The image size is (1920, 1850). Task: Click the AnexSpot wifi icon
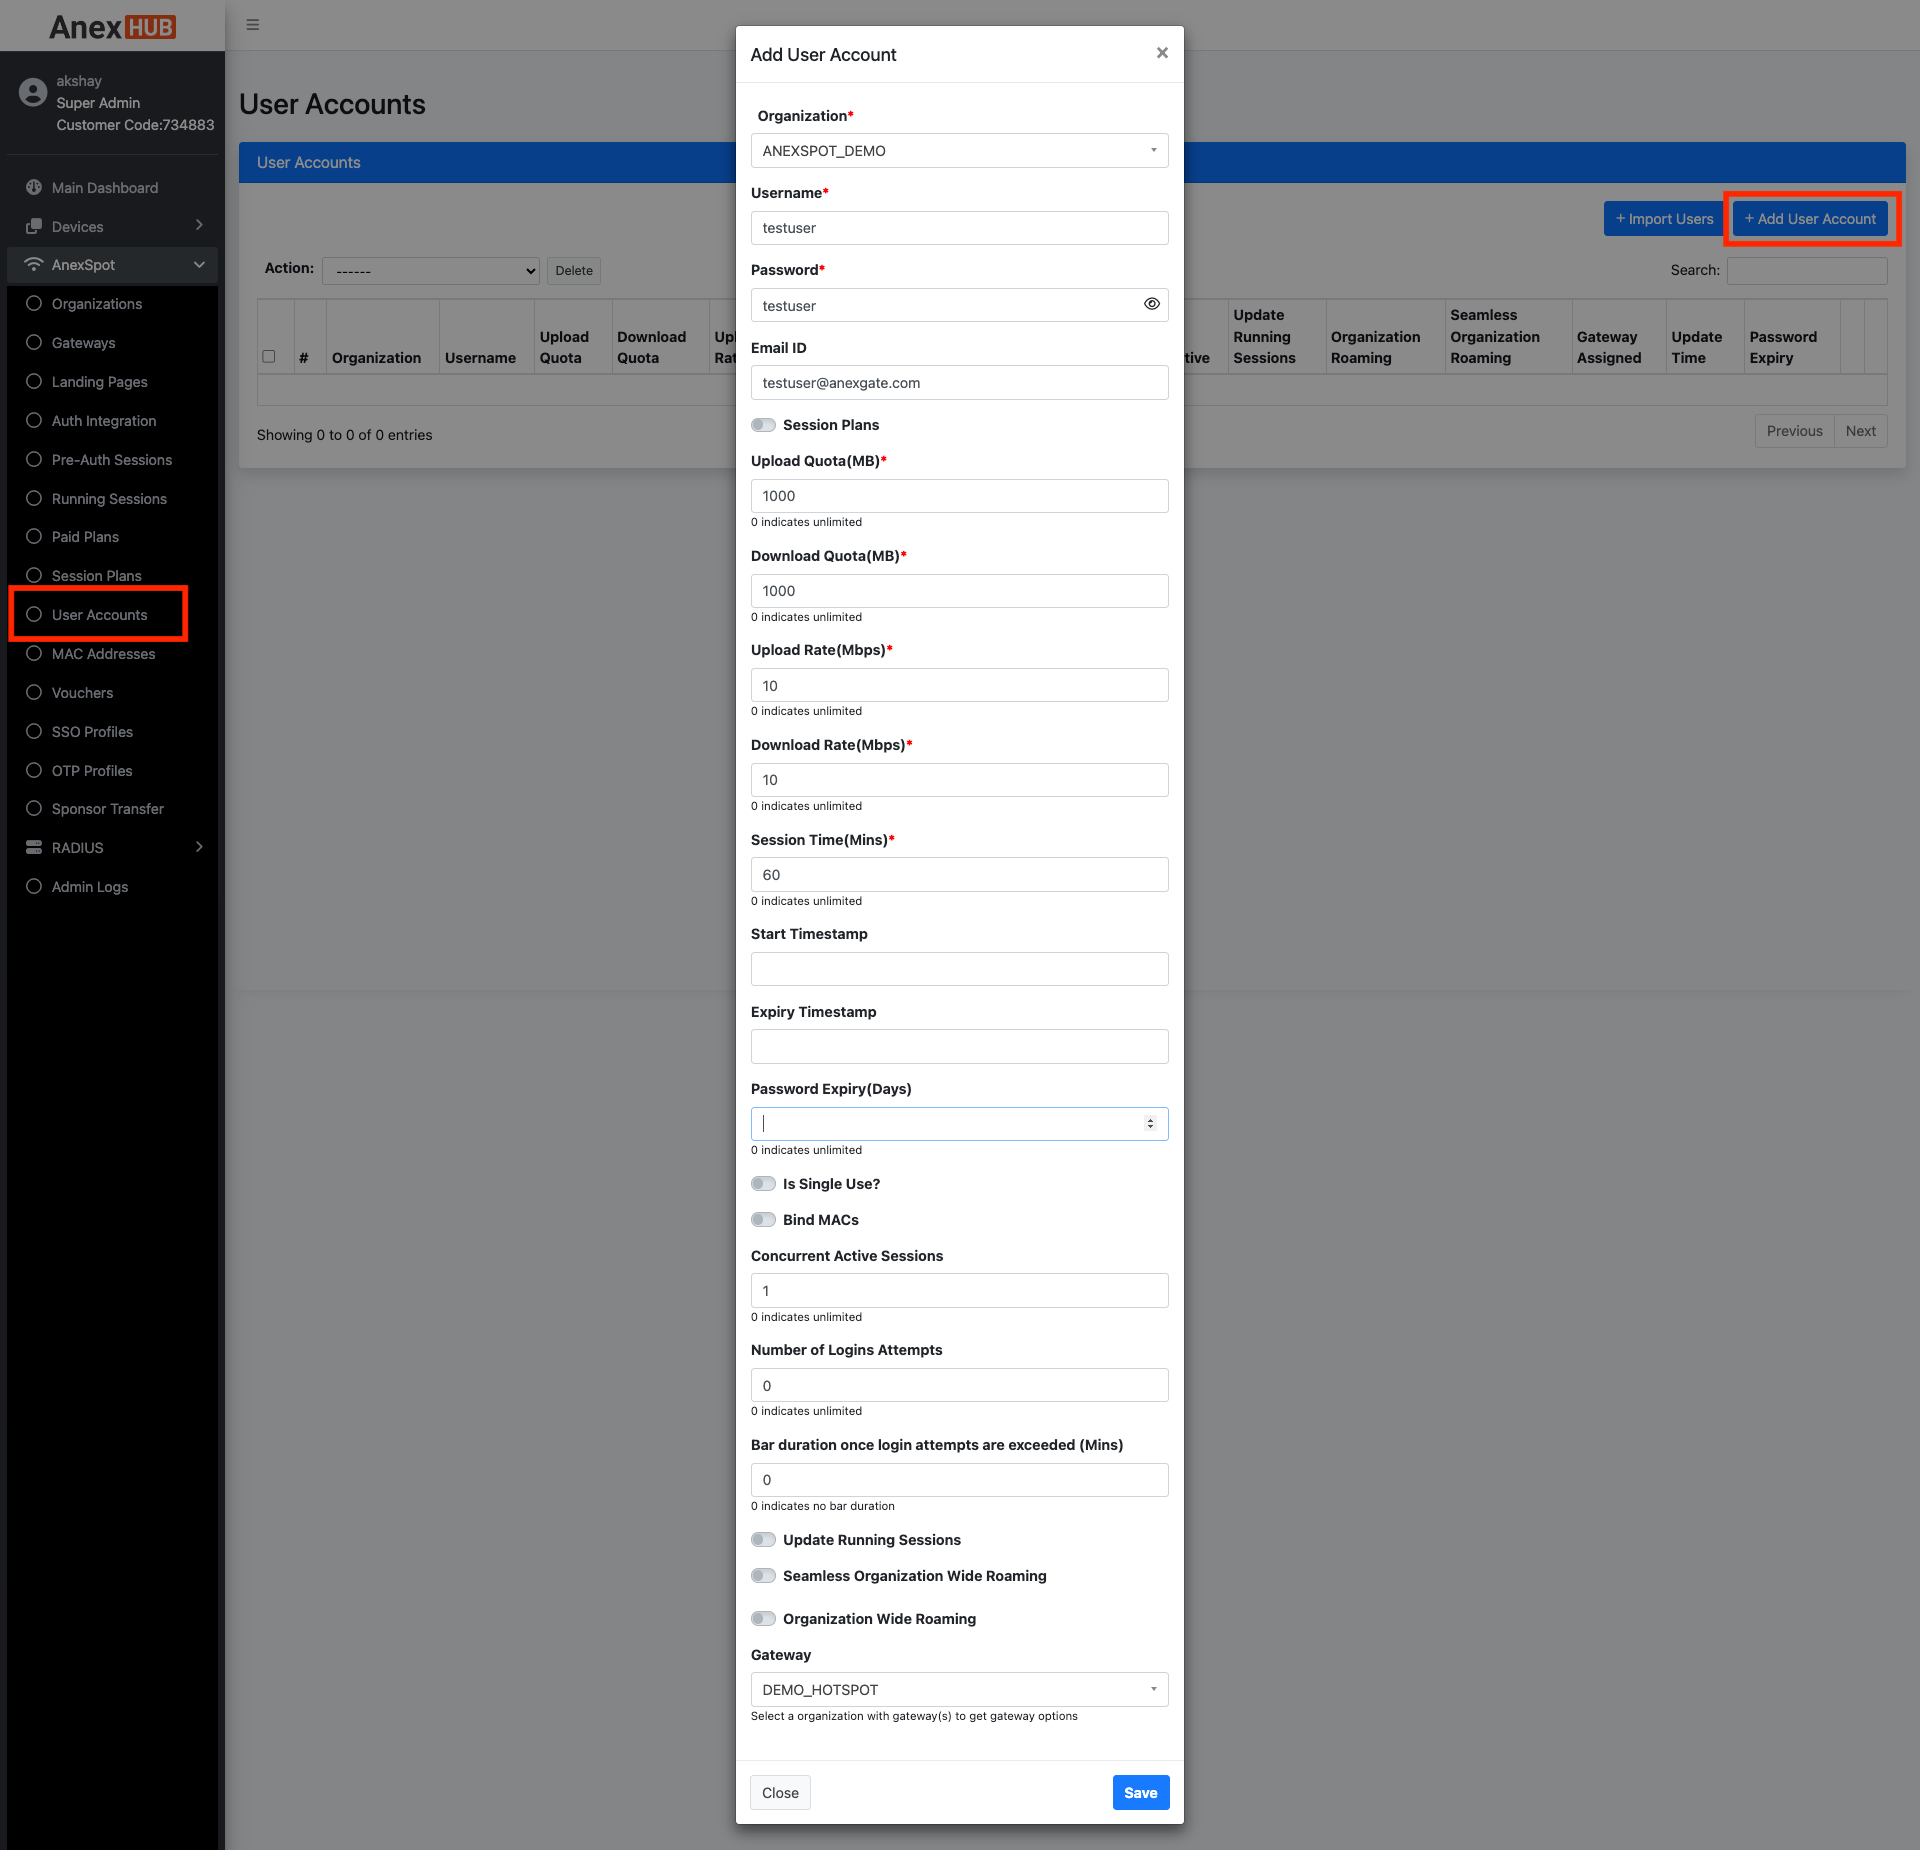[x=34, y=265]
